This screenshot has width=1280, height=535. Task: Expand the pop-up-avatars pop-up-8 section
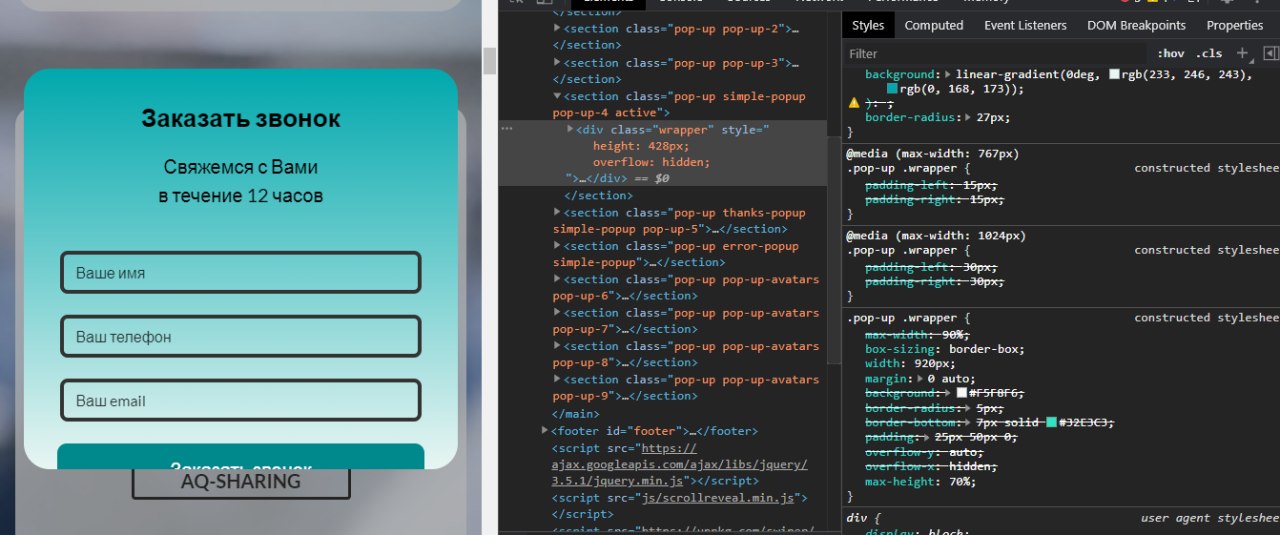557,346
